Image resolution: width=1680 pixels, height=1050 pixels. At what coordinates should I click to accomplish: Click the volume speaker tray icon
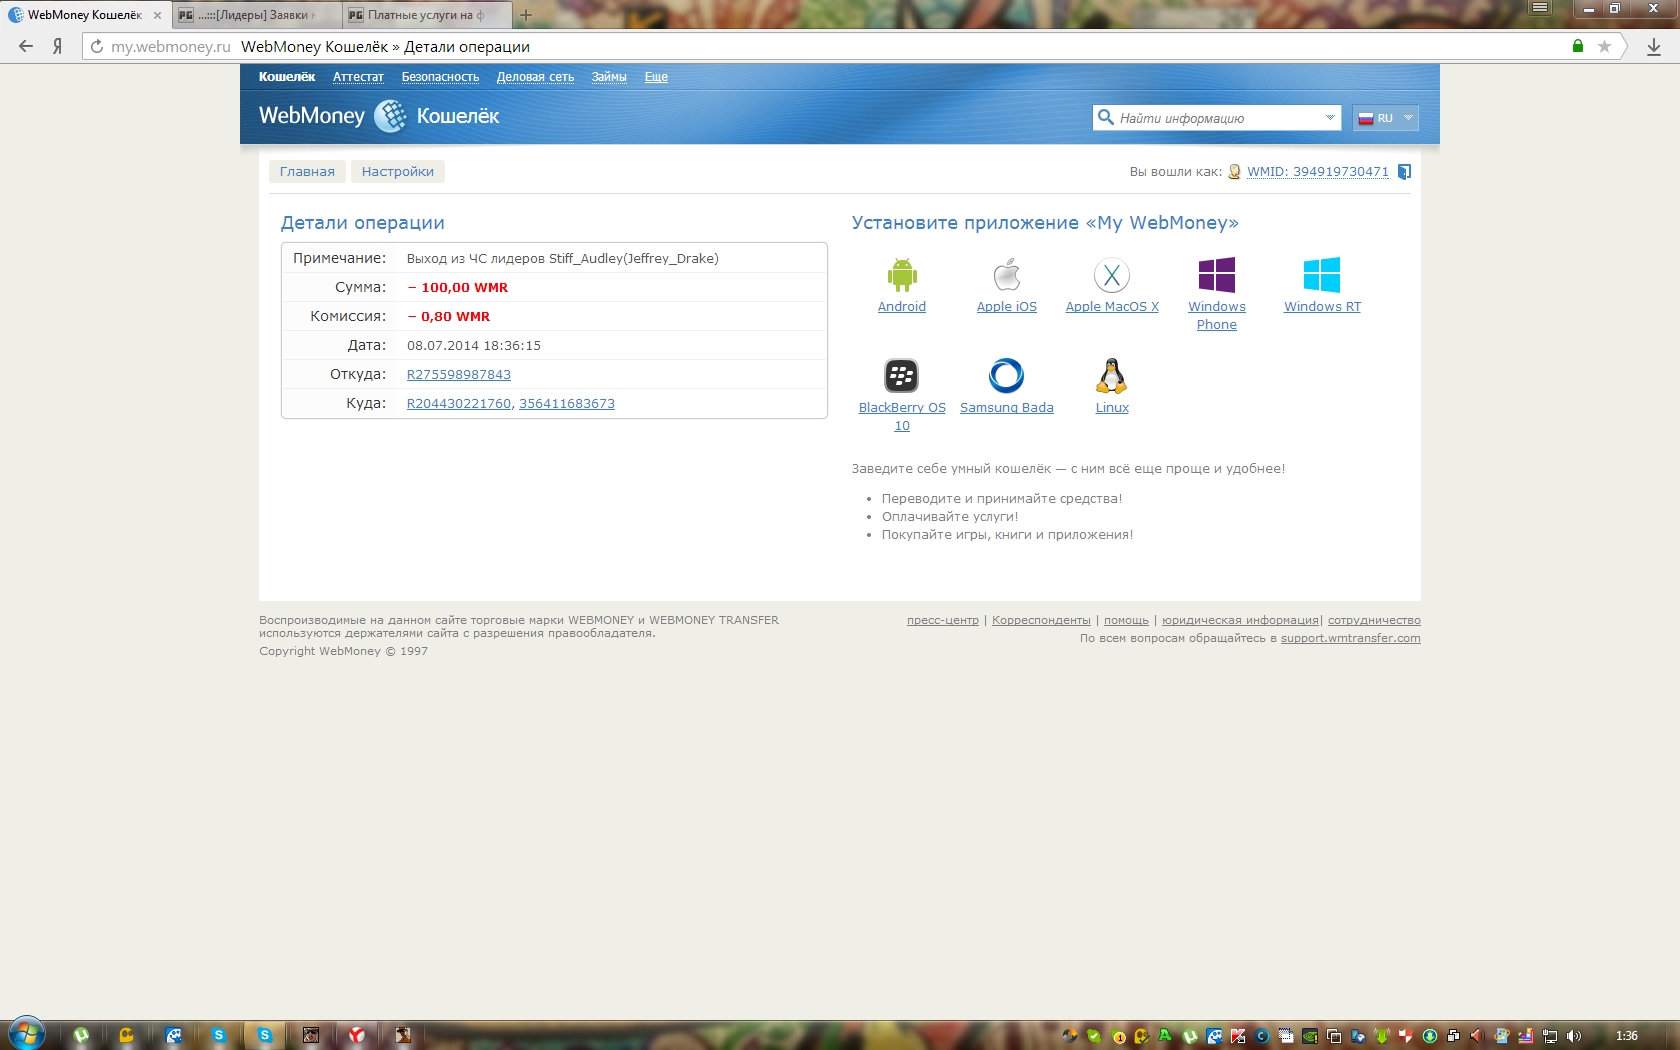click(1574, 1036)
